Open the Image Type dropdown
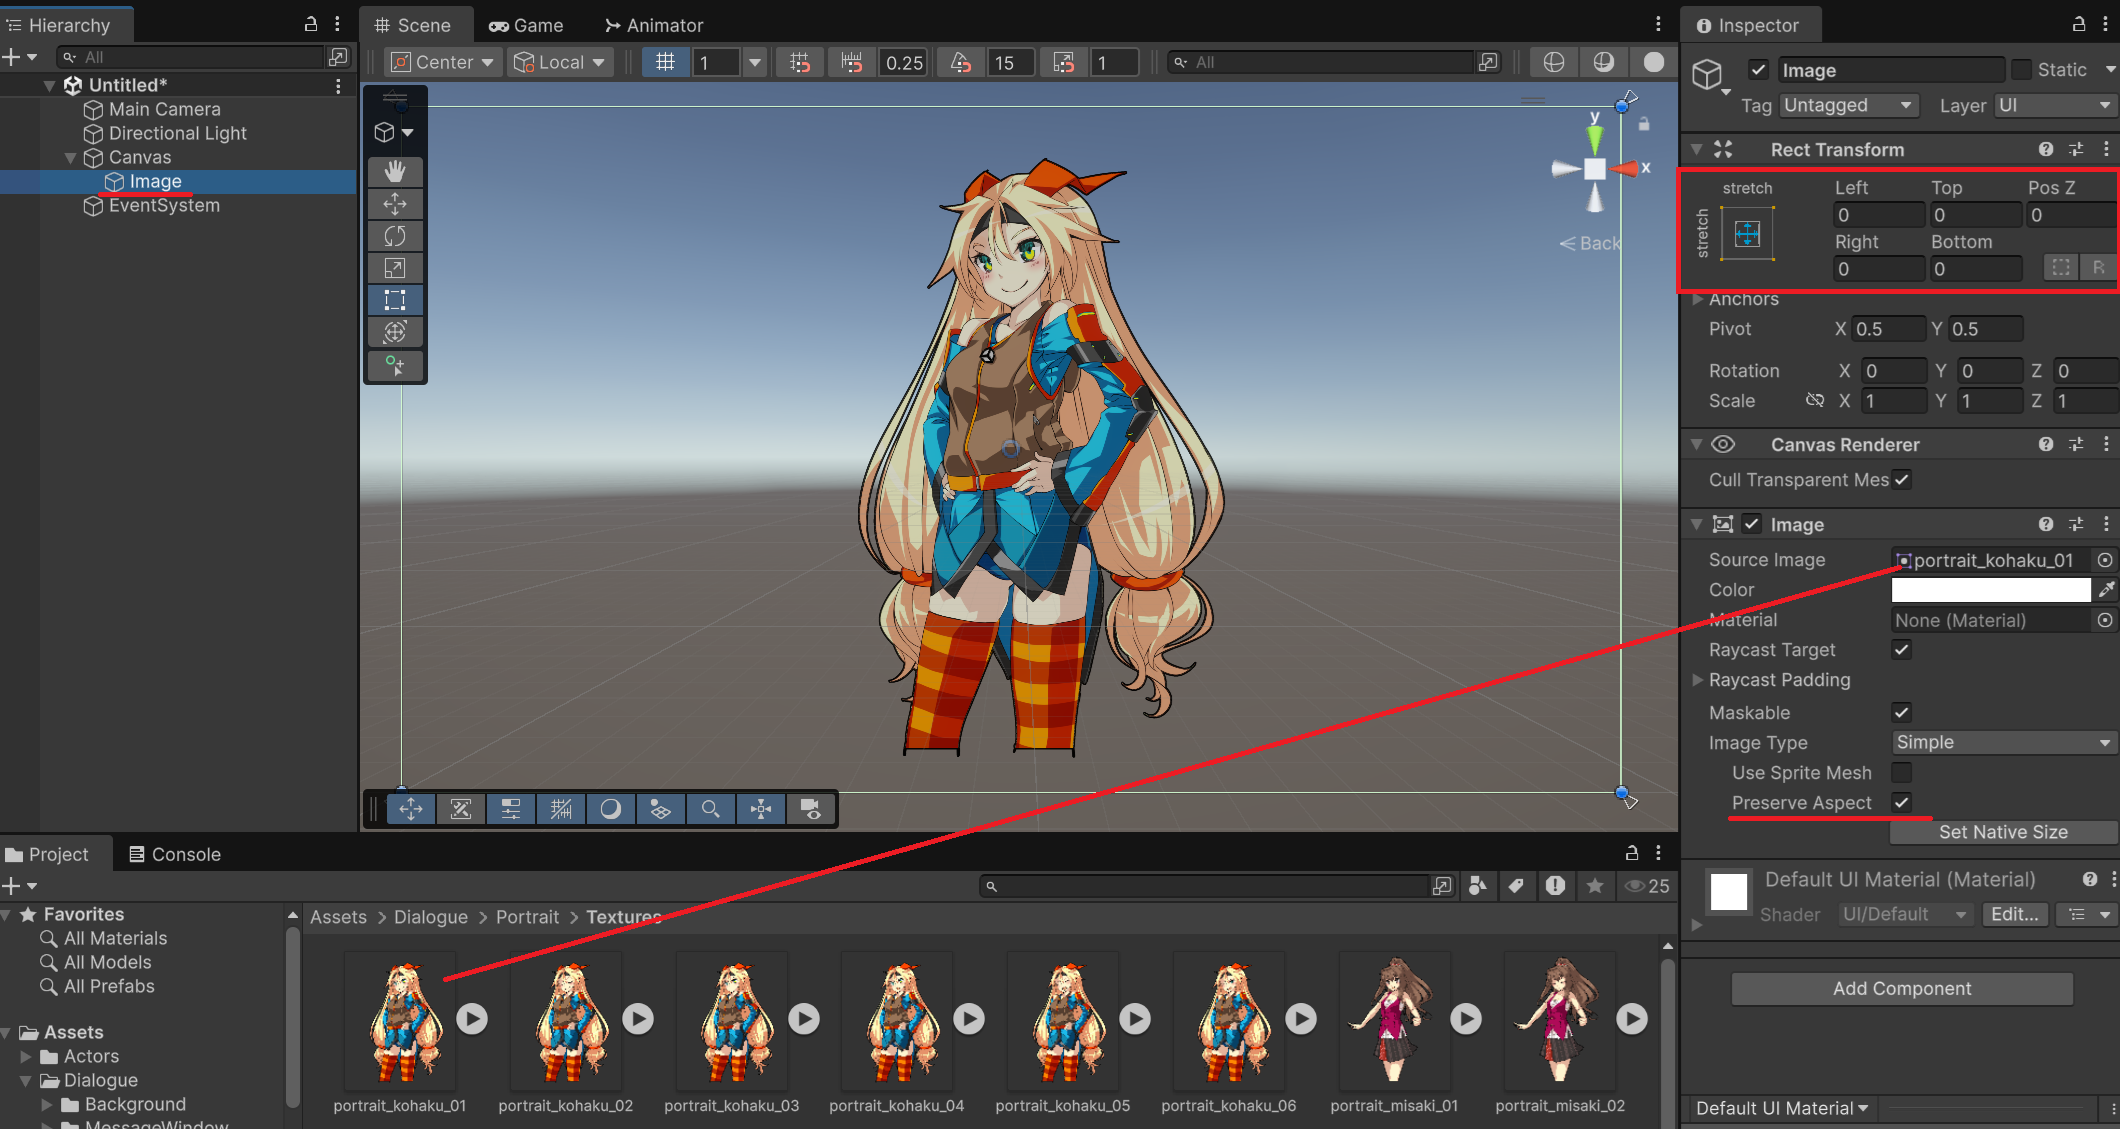Screen dimensions: 2120x1129 pos(2003,742)
